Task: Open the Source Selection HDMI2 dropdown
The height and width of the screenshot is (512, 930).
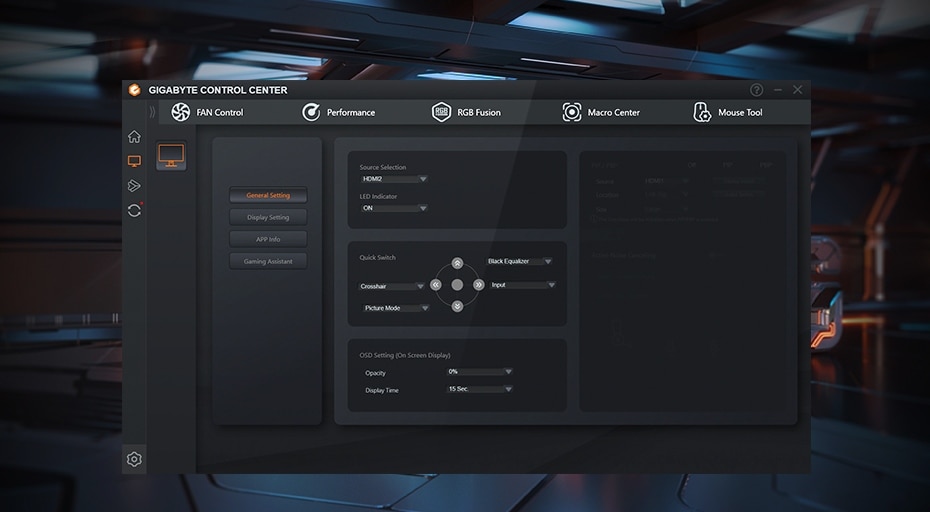Action: (394, 179)
